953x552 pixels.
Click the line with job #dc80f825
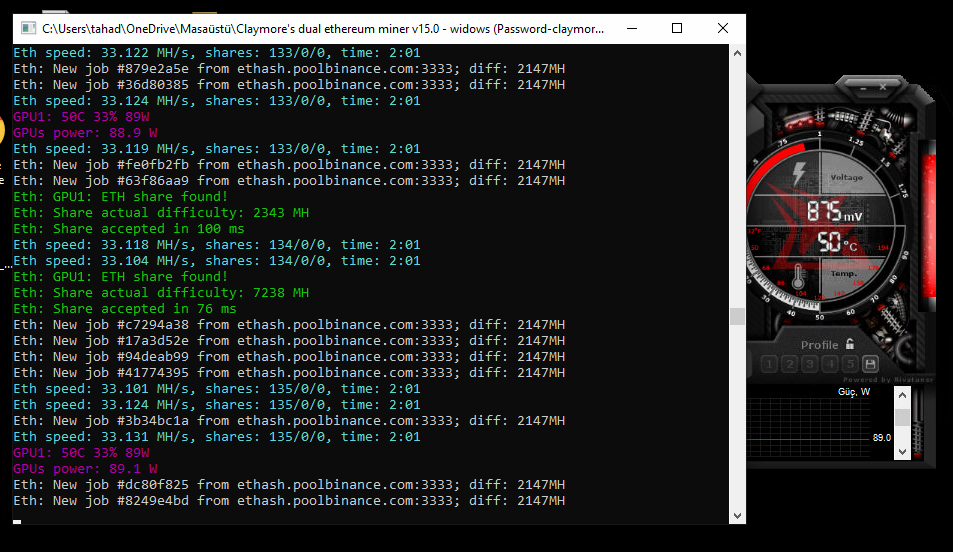289,485
